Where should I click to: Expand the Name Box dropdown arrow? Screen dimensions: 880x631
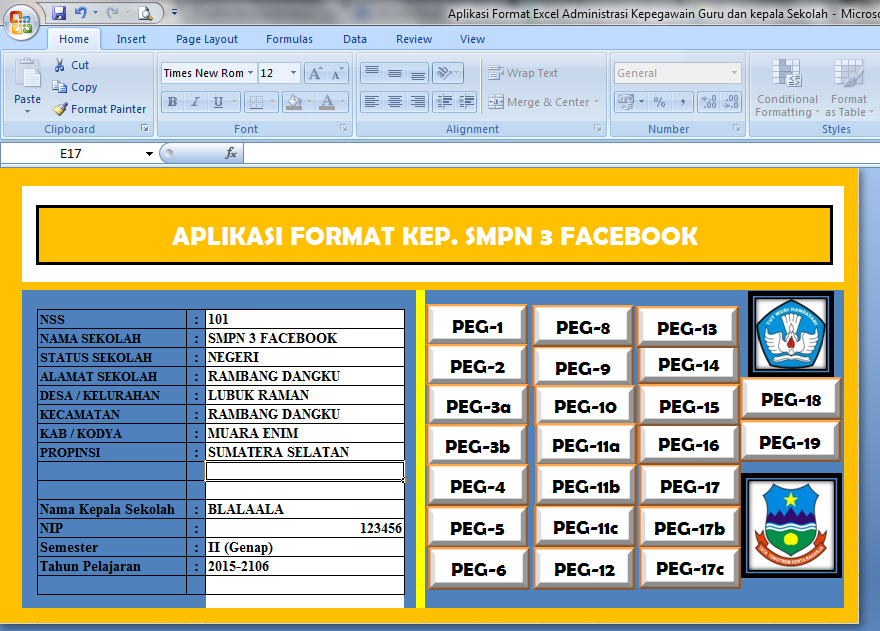149,154
